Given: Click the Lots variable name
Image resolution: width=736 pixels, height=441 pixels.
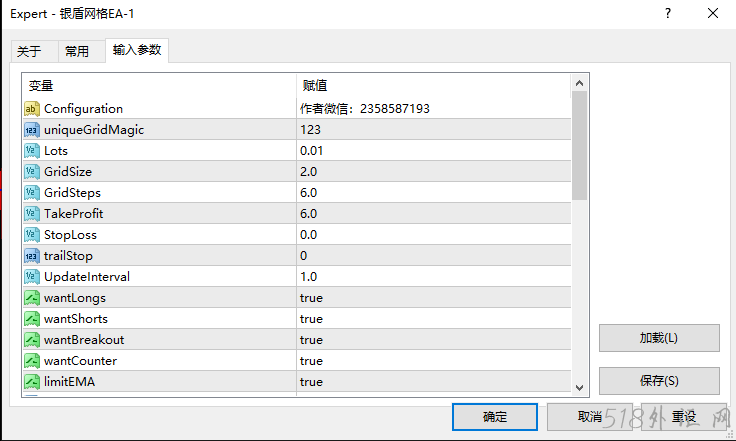Looking at the screenshot, I should pyautogui.click(x=56, y=151).
